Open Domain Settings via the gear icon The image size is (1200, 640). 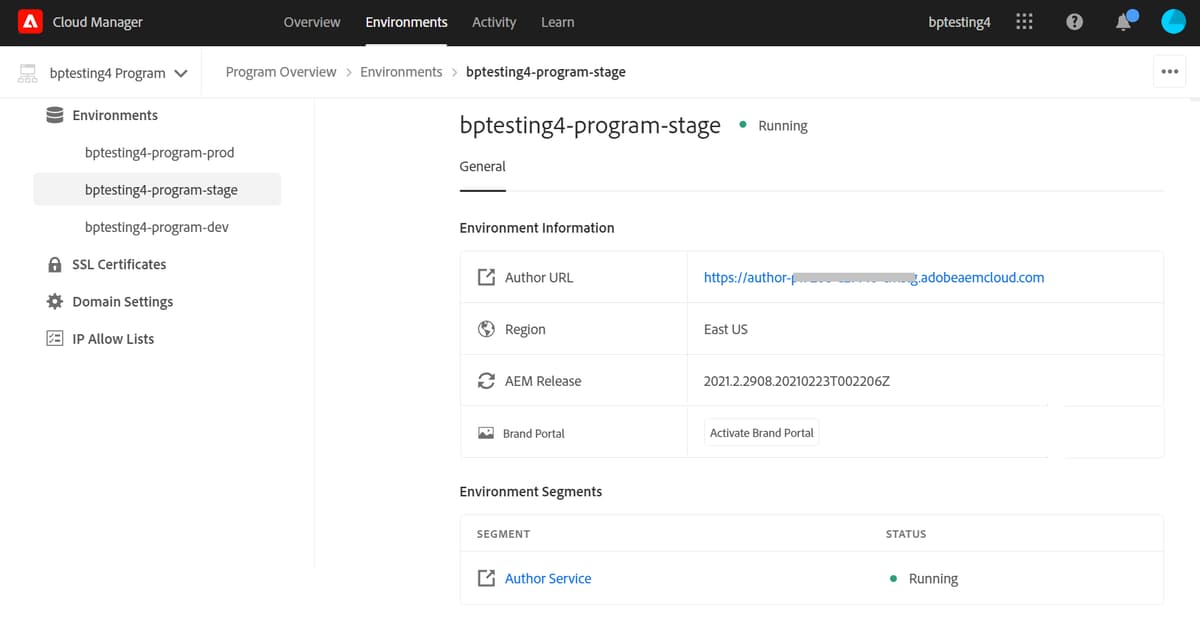tap(57, 301)
